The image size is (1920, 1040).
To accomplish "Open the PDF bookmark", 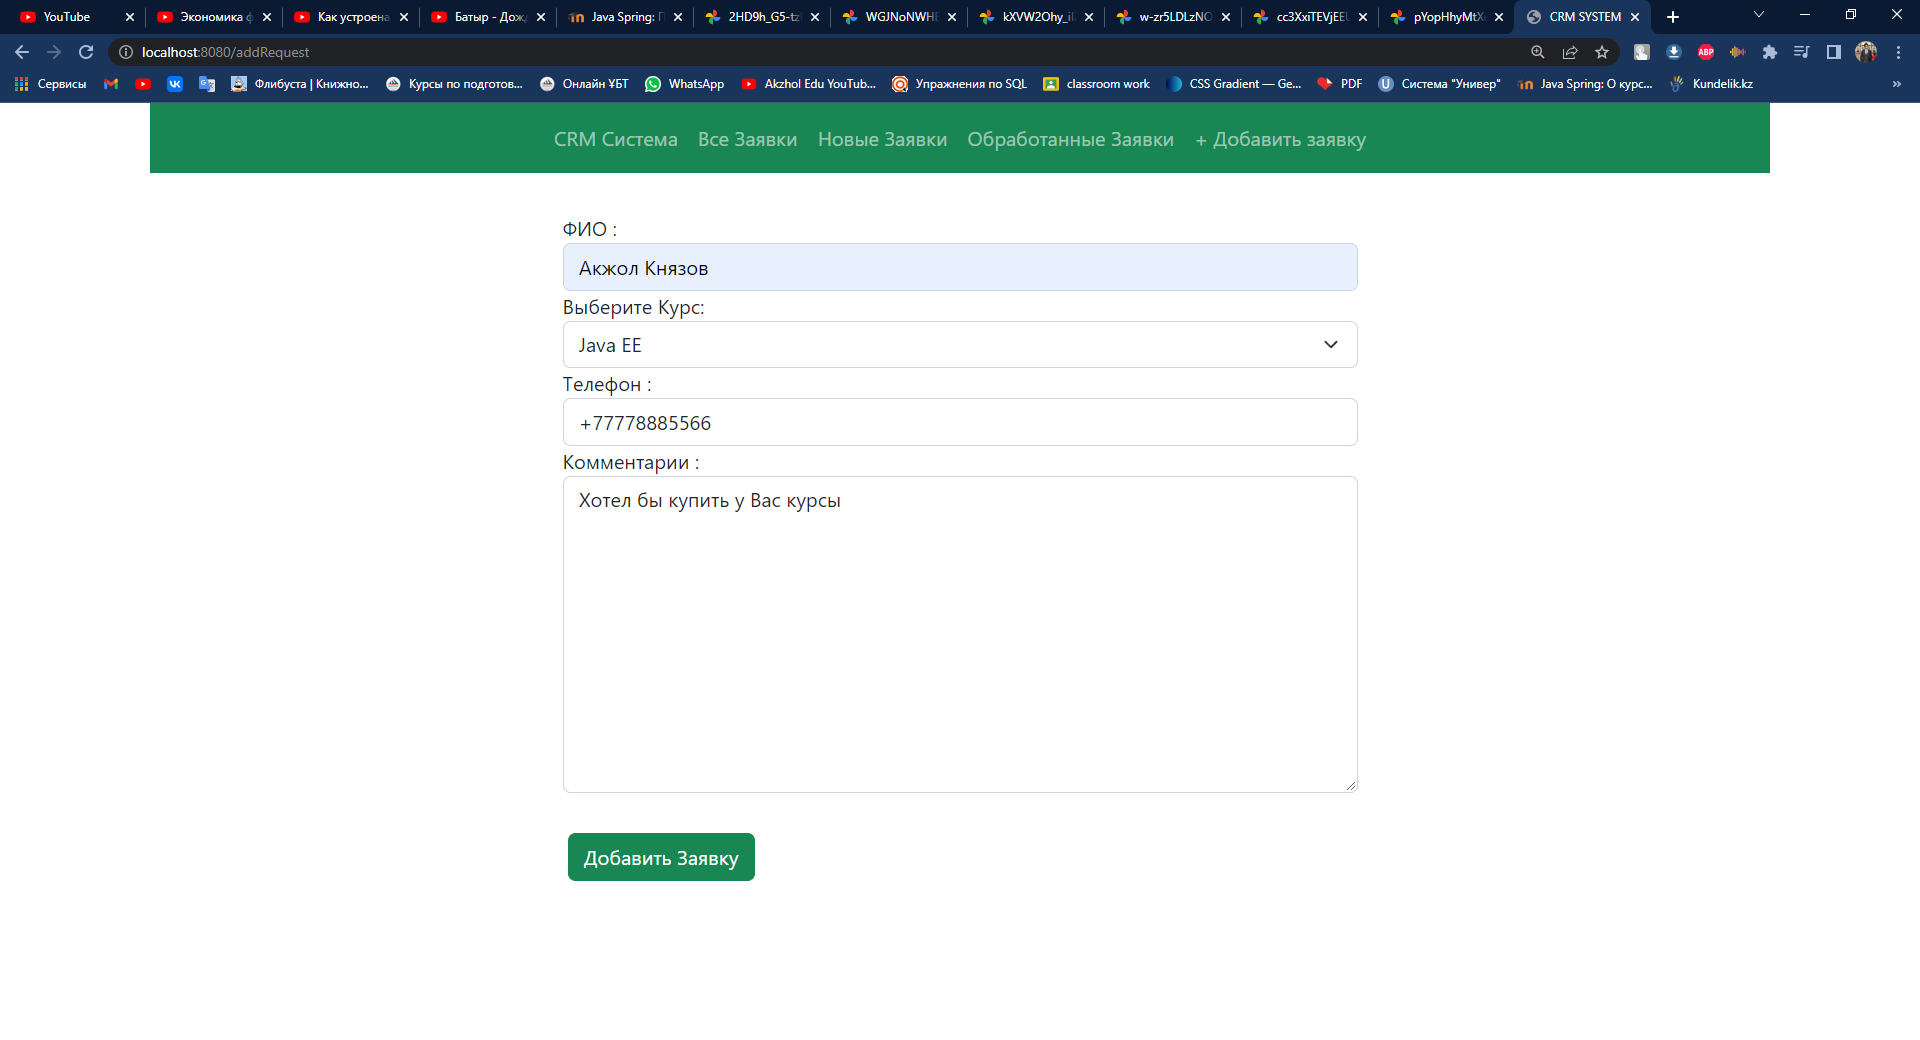I will click(x=1340, y=84).
